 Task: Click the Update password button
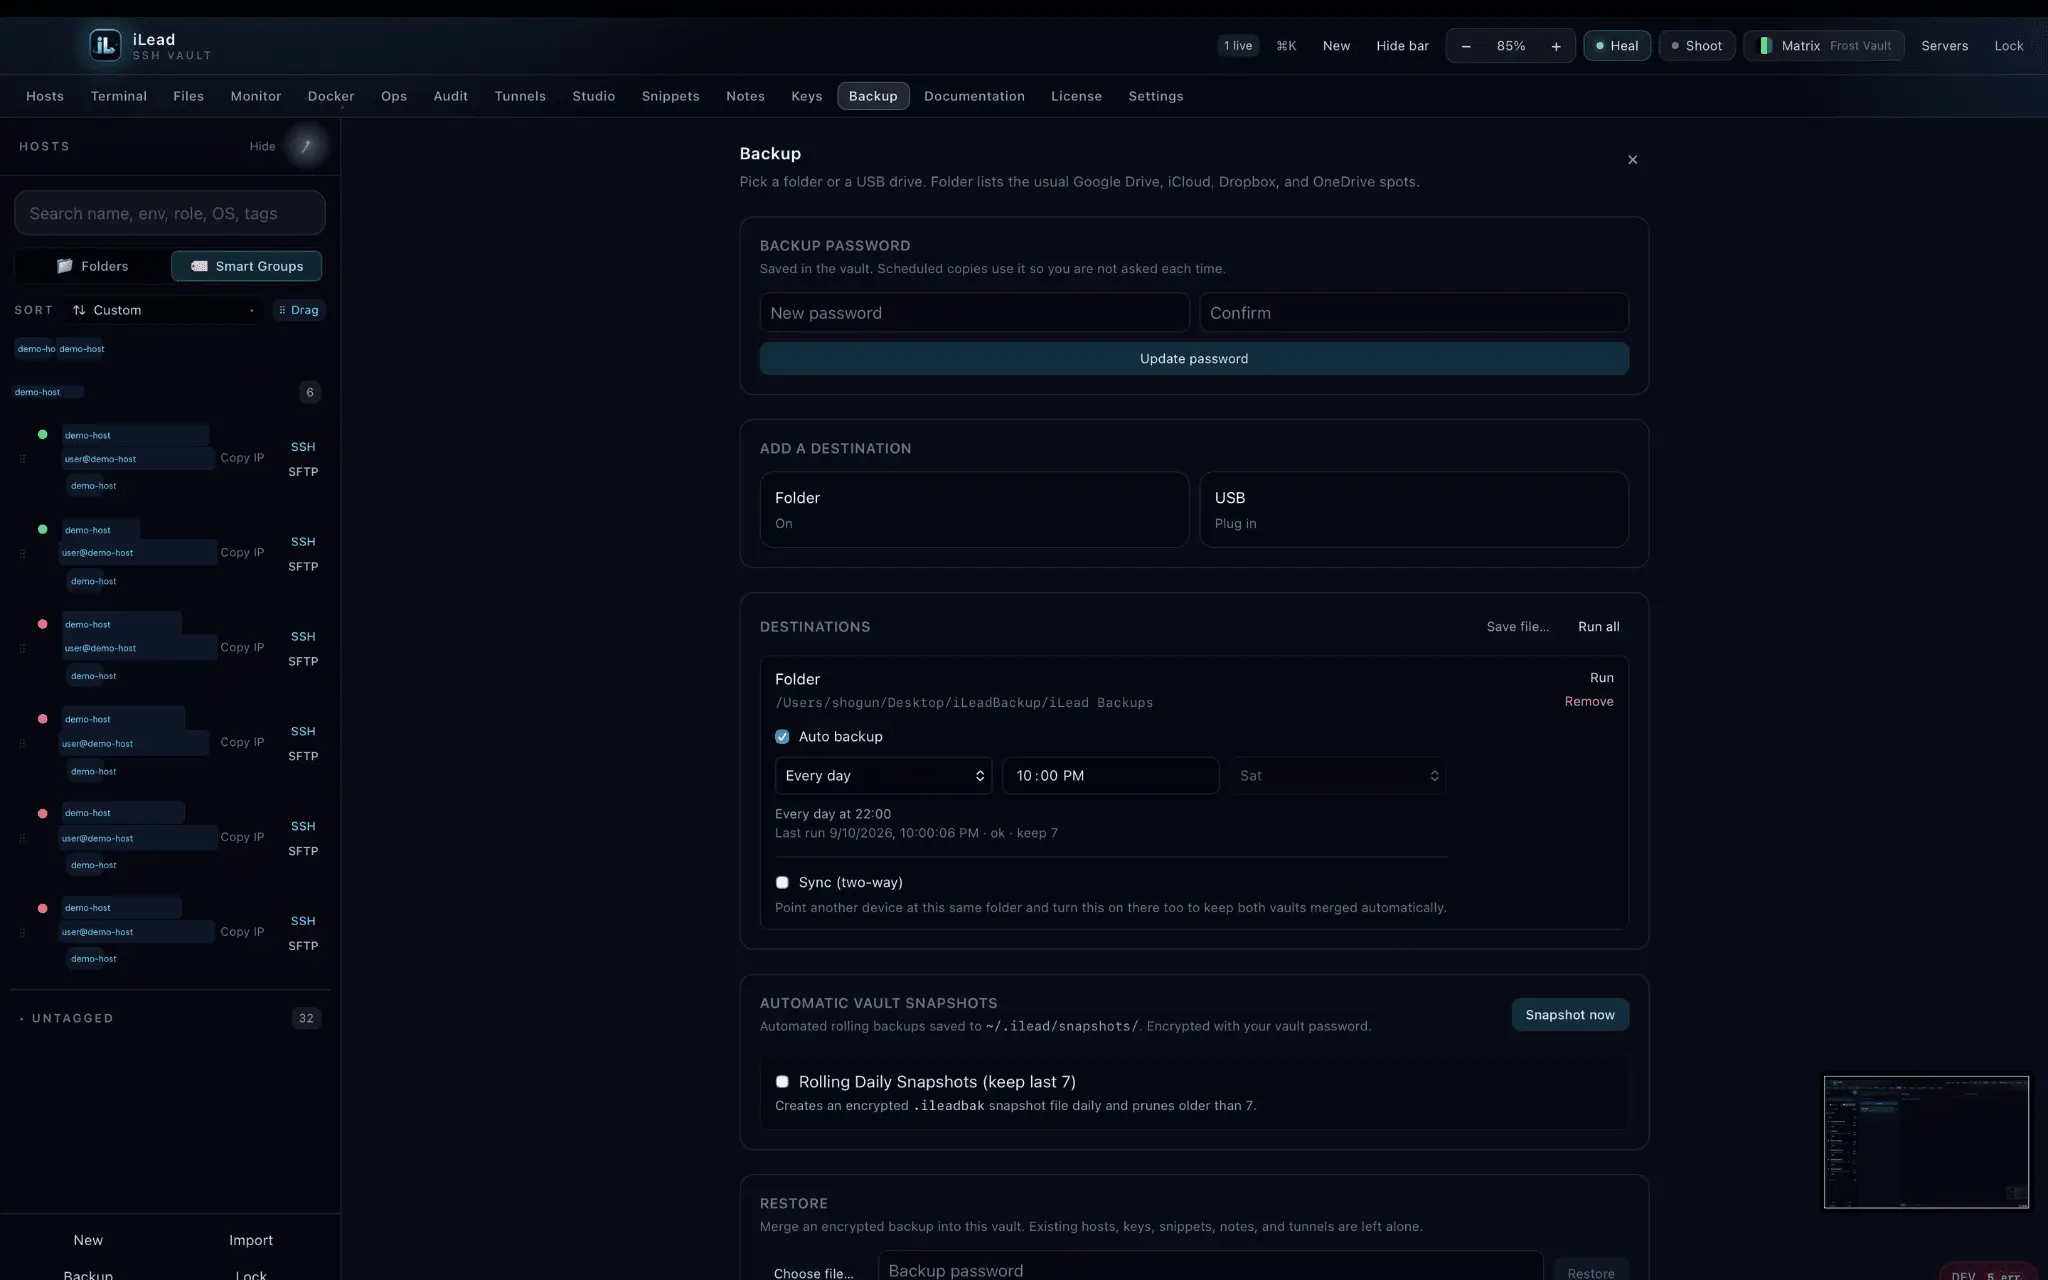tap(1194, 359)
